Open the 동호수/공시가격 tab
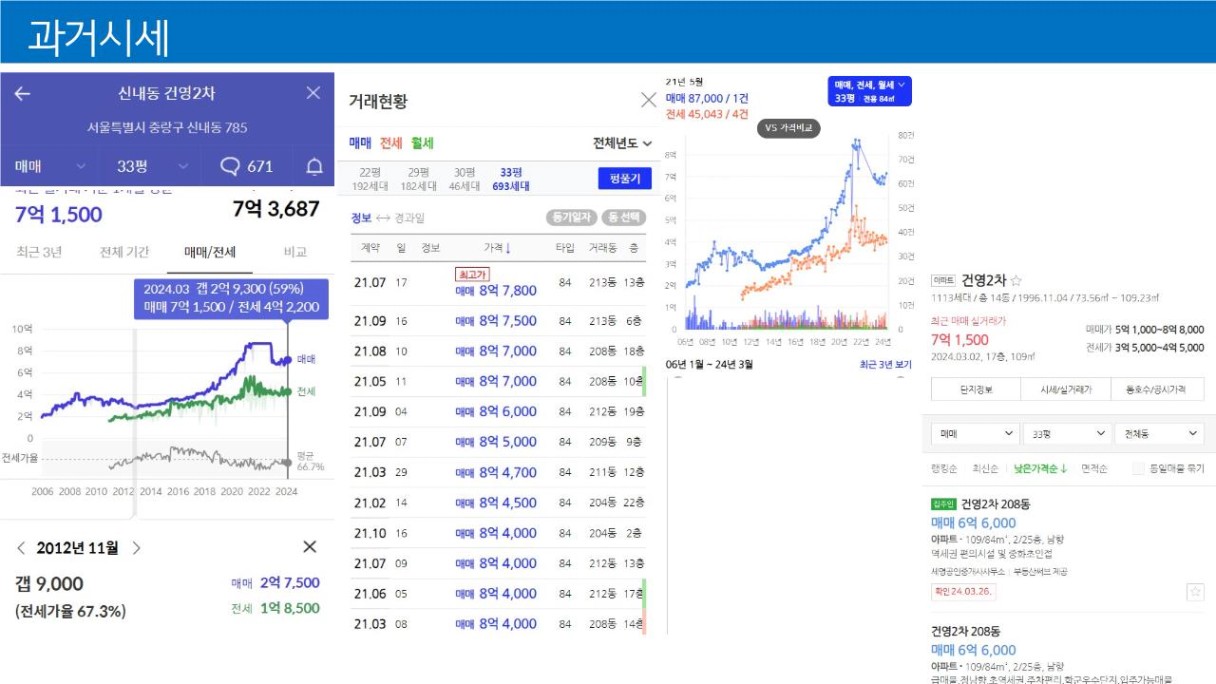This screenshot has height=684, width=1216. click(x=1158, y=389)
